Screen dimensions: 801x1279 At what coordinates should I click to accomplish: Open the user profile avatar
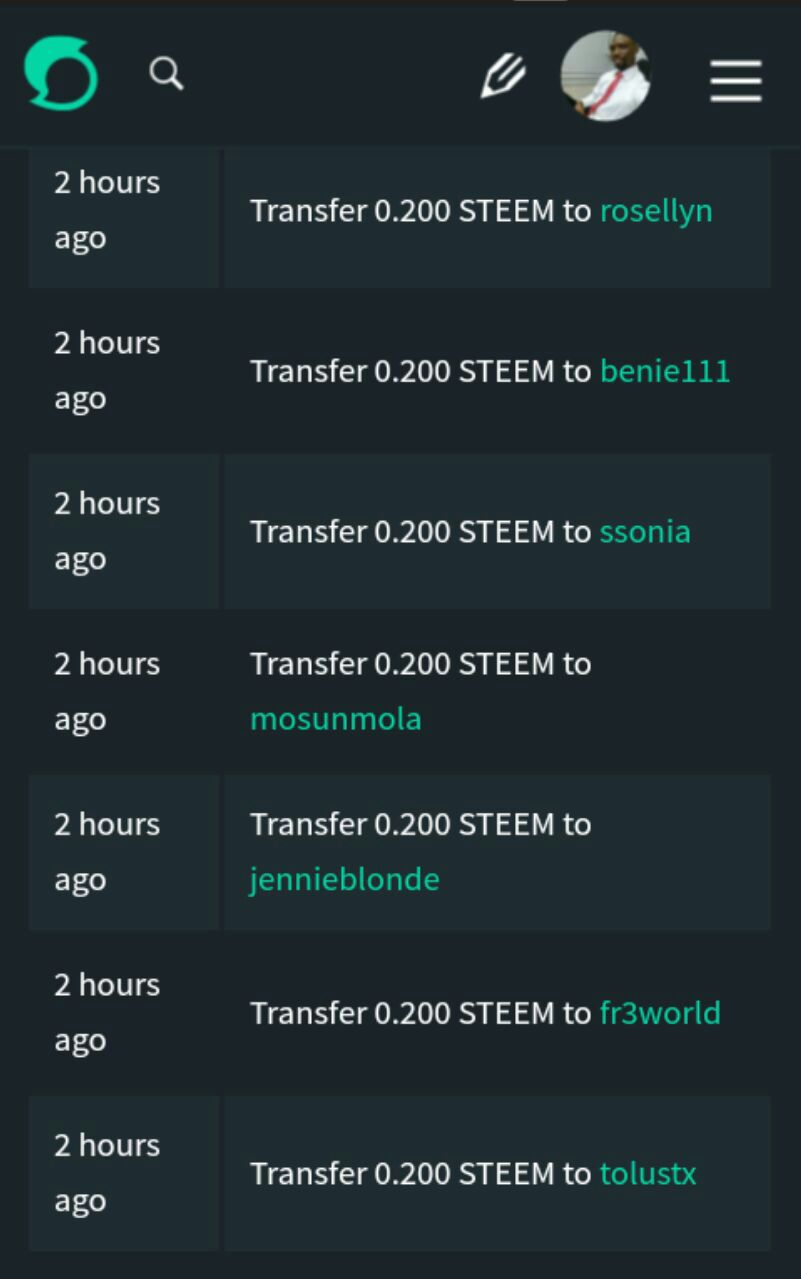coord(605,76)
